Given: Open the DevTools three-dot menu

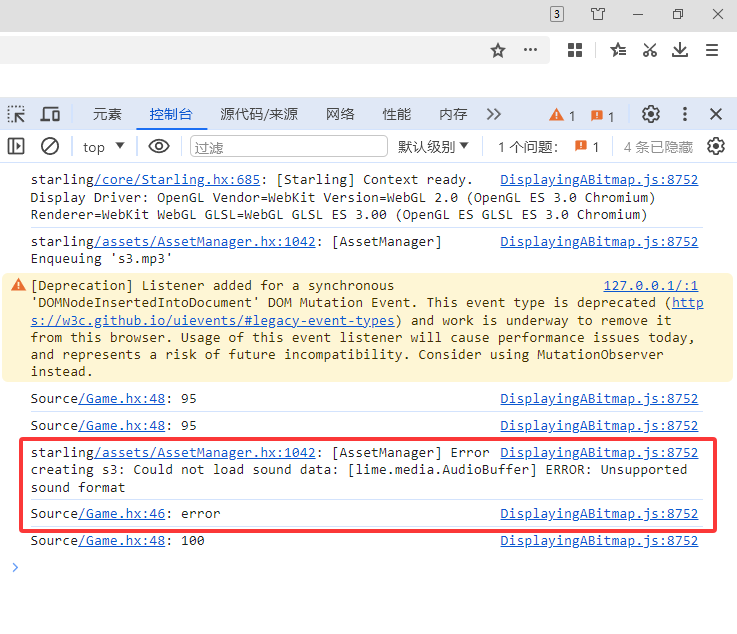Looking at the screenshot, I should pos(685,114).
